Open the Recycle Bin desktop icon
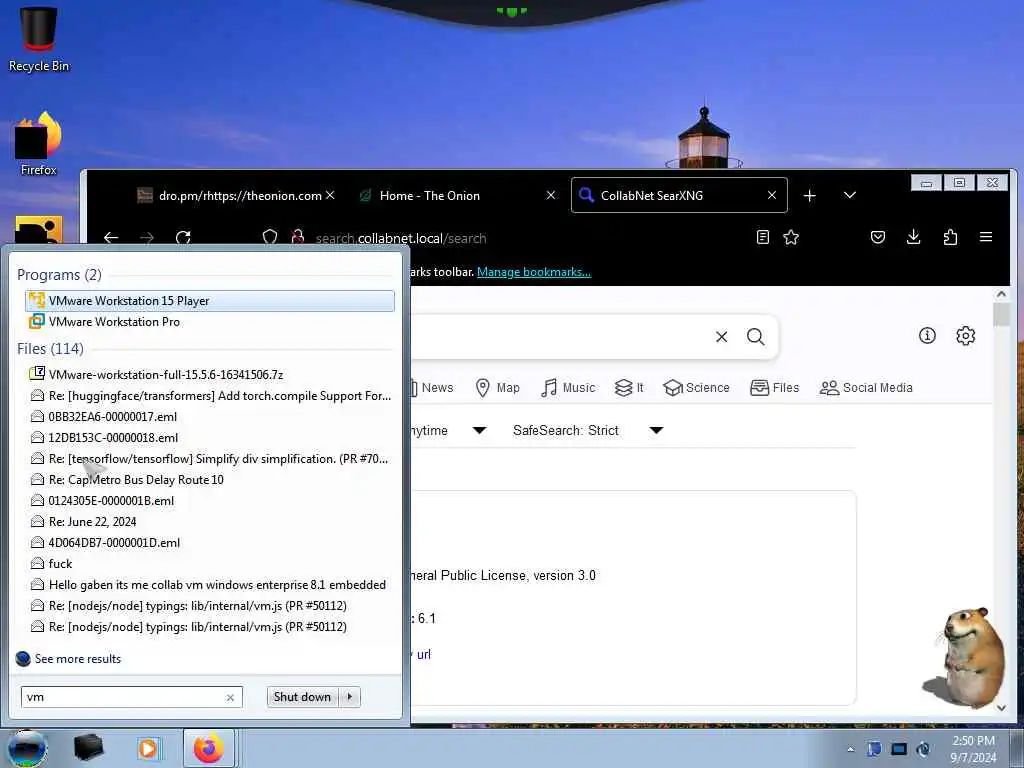 pos(39,38)
